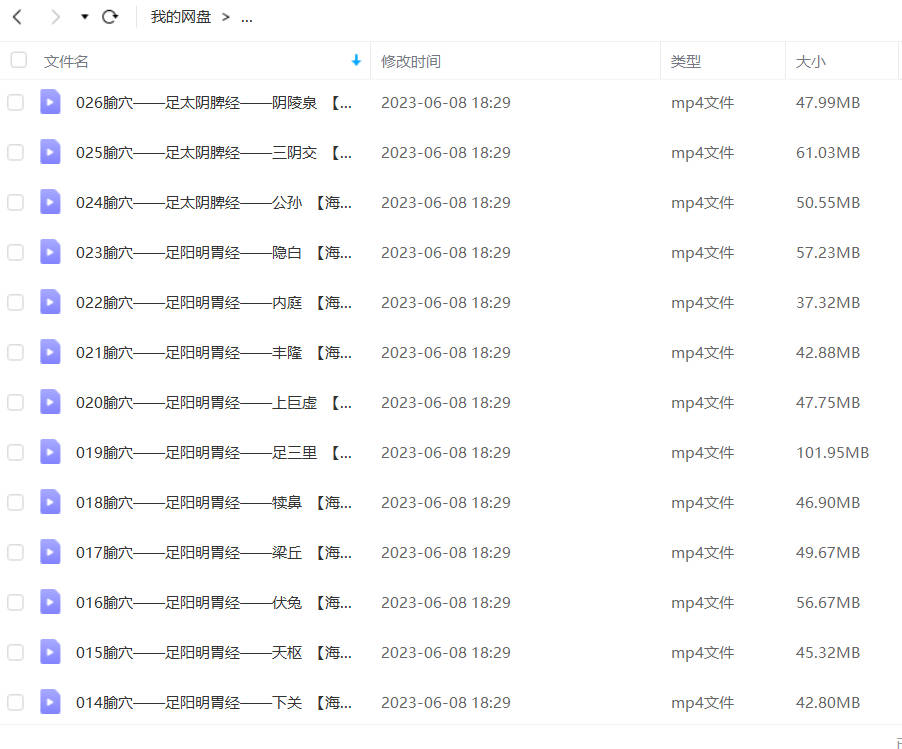902x749 pixels.
Task: Sort by 类型 column header
Action: [686, 62]
